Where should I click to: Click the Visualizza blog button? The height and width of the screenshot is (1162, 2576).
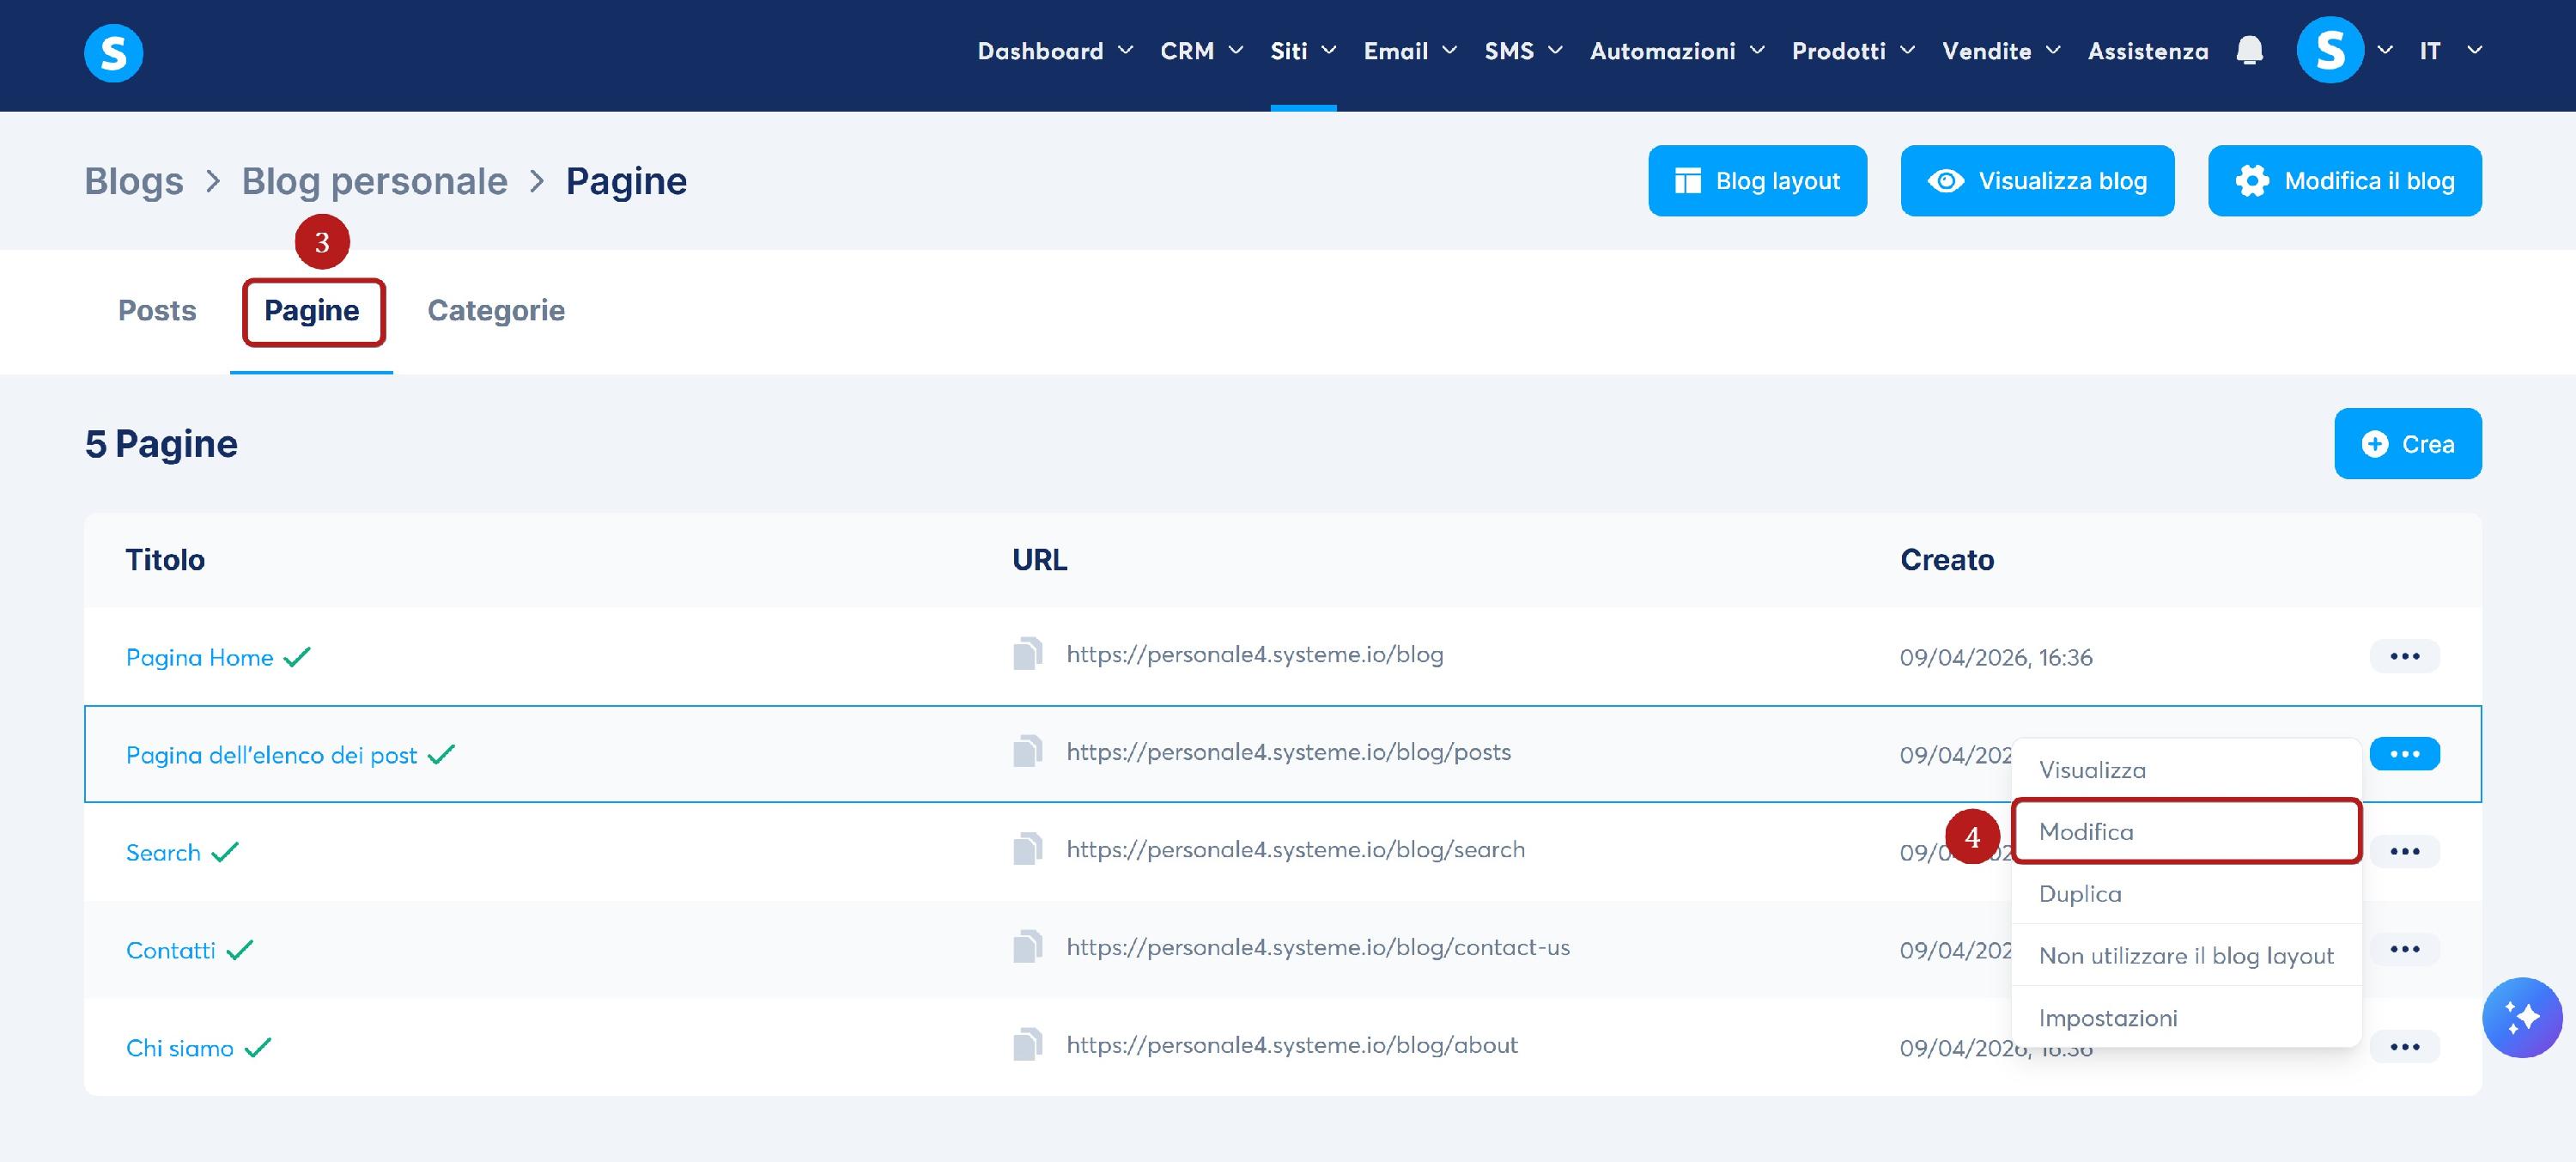click(2037, 181)
